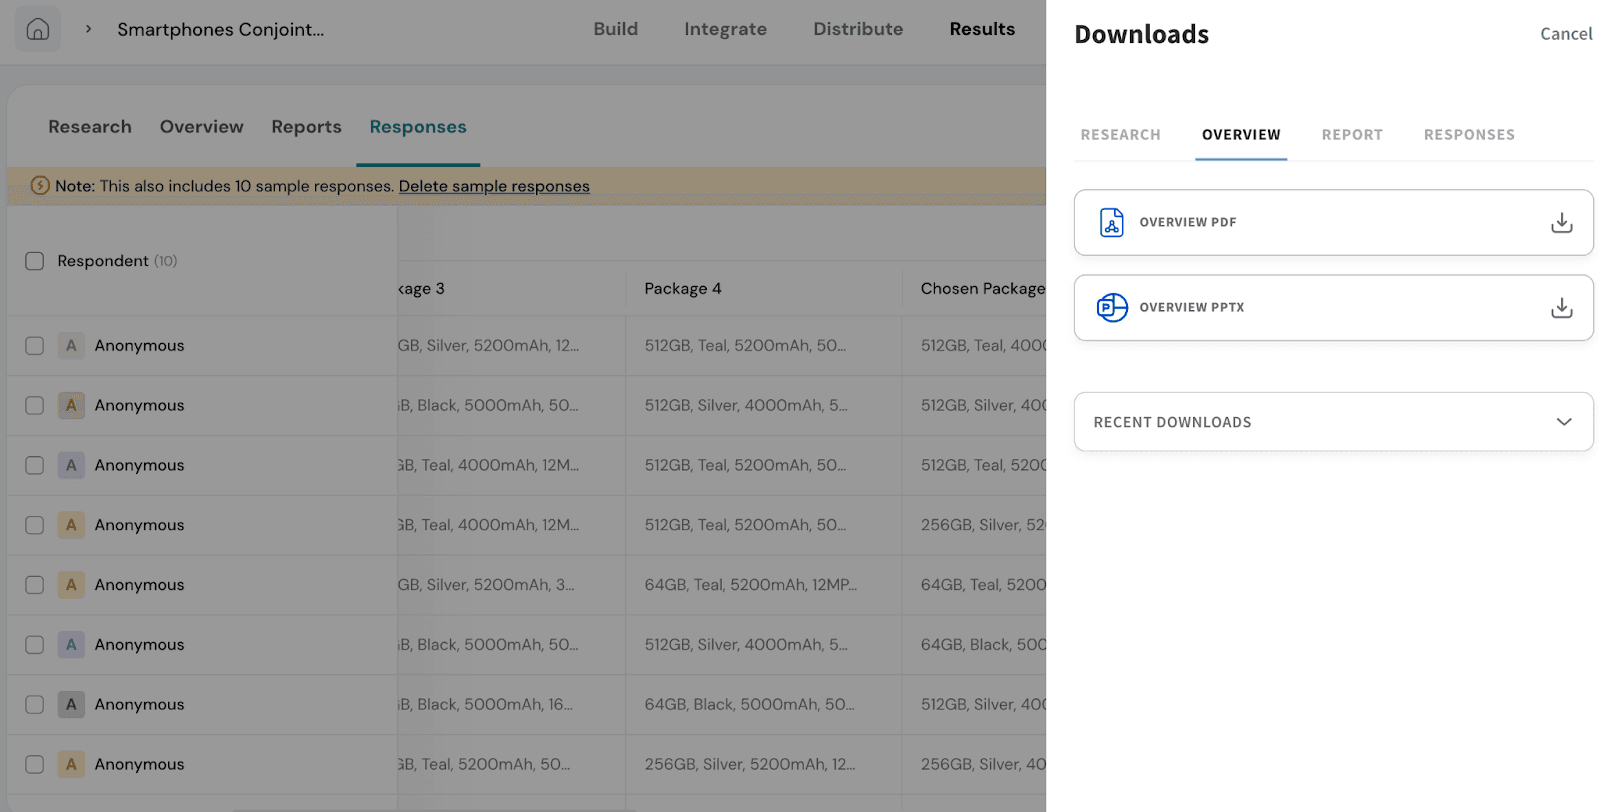Toggle the Respondent select-all checkbox

pyautogui.click(x=35, y=261)
